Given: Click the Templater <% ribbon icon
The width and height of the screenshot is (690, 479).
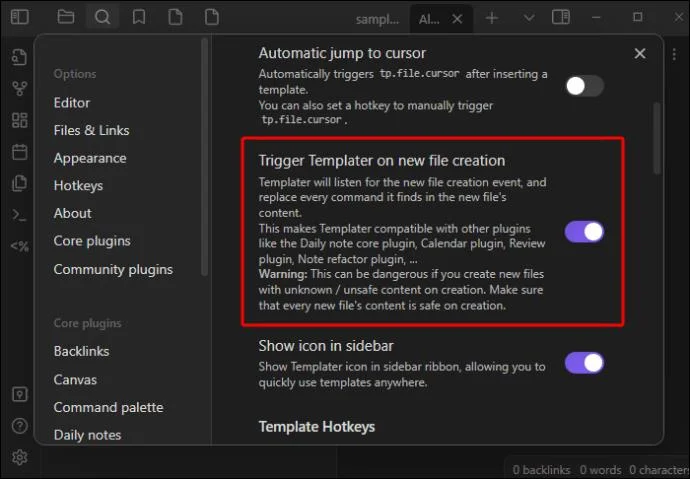Looking at the screenshot, I should click(19, 246).
